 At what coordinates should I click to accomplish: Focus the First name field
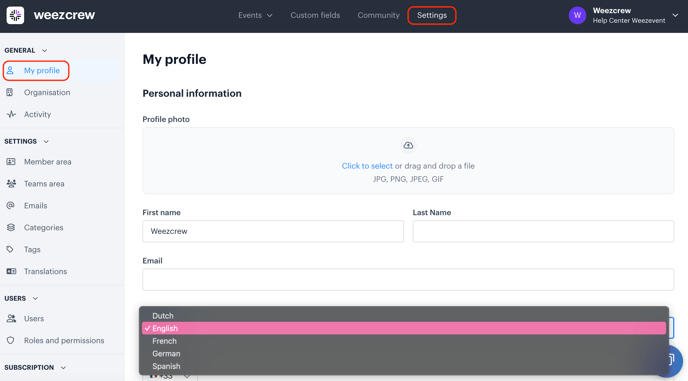pos(273,231)
